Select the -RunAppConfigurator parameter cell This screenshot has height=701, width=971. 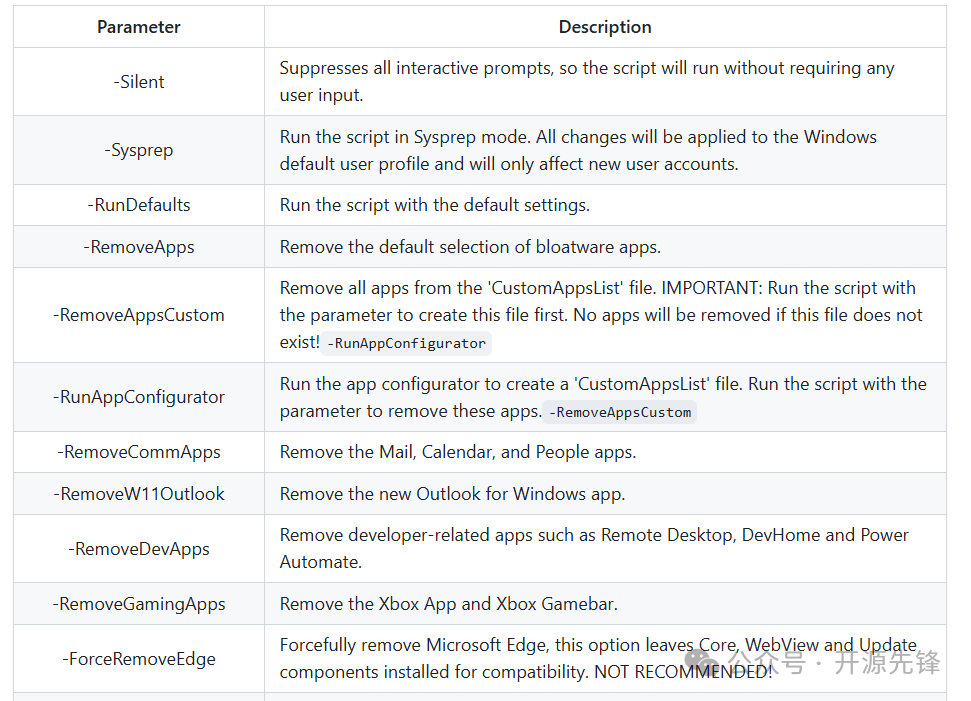(139, 397)
